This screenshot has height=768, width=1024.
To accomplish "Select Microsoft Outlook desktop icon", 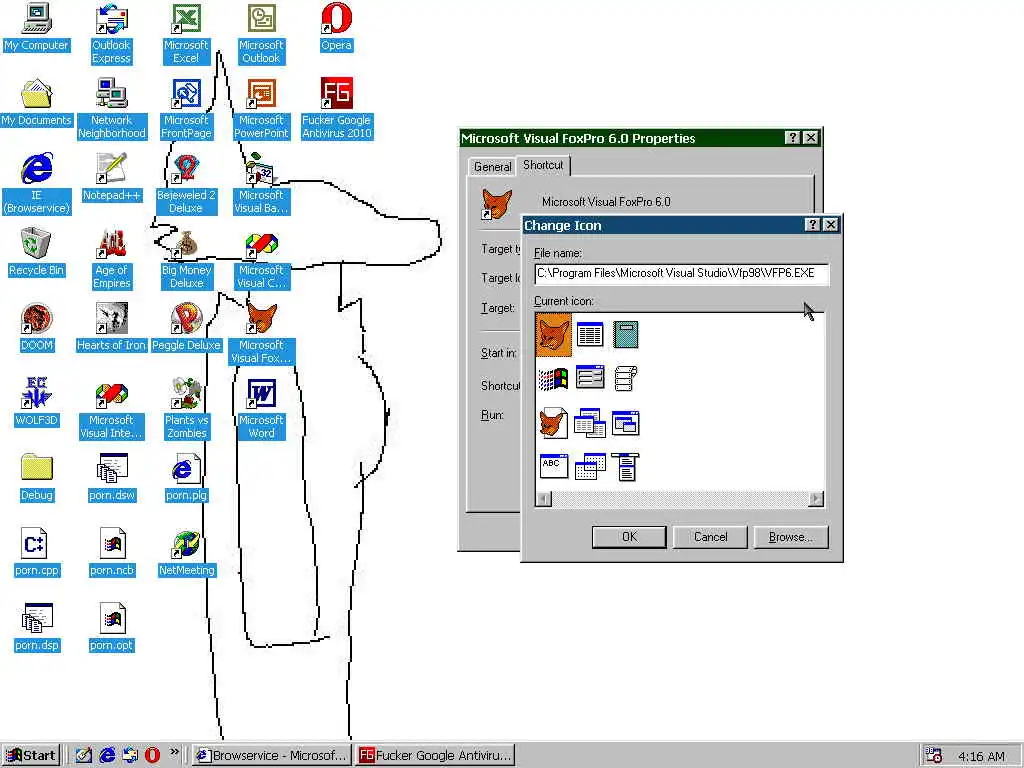I will [261, 34].
